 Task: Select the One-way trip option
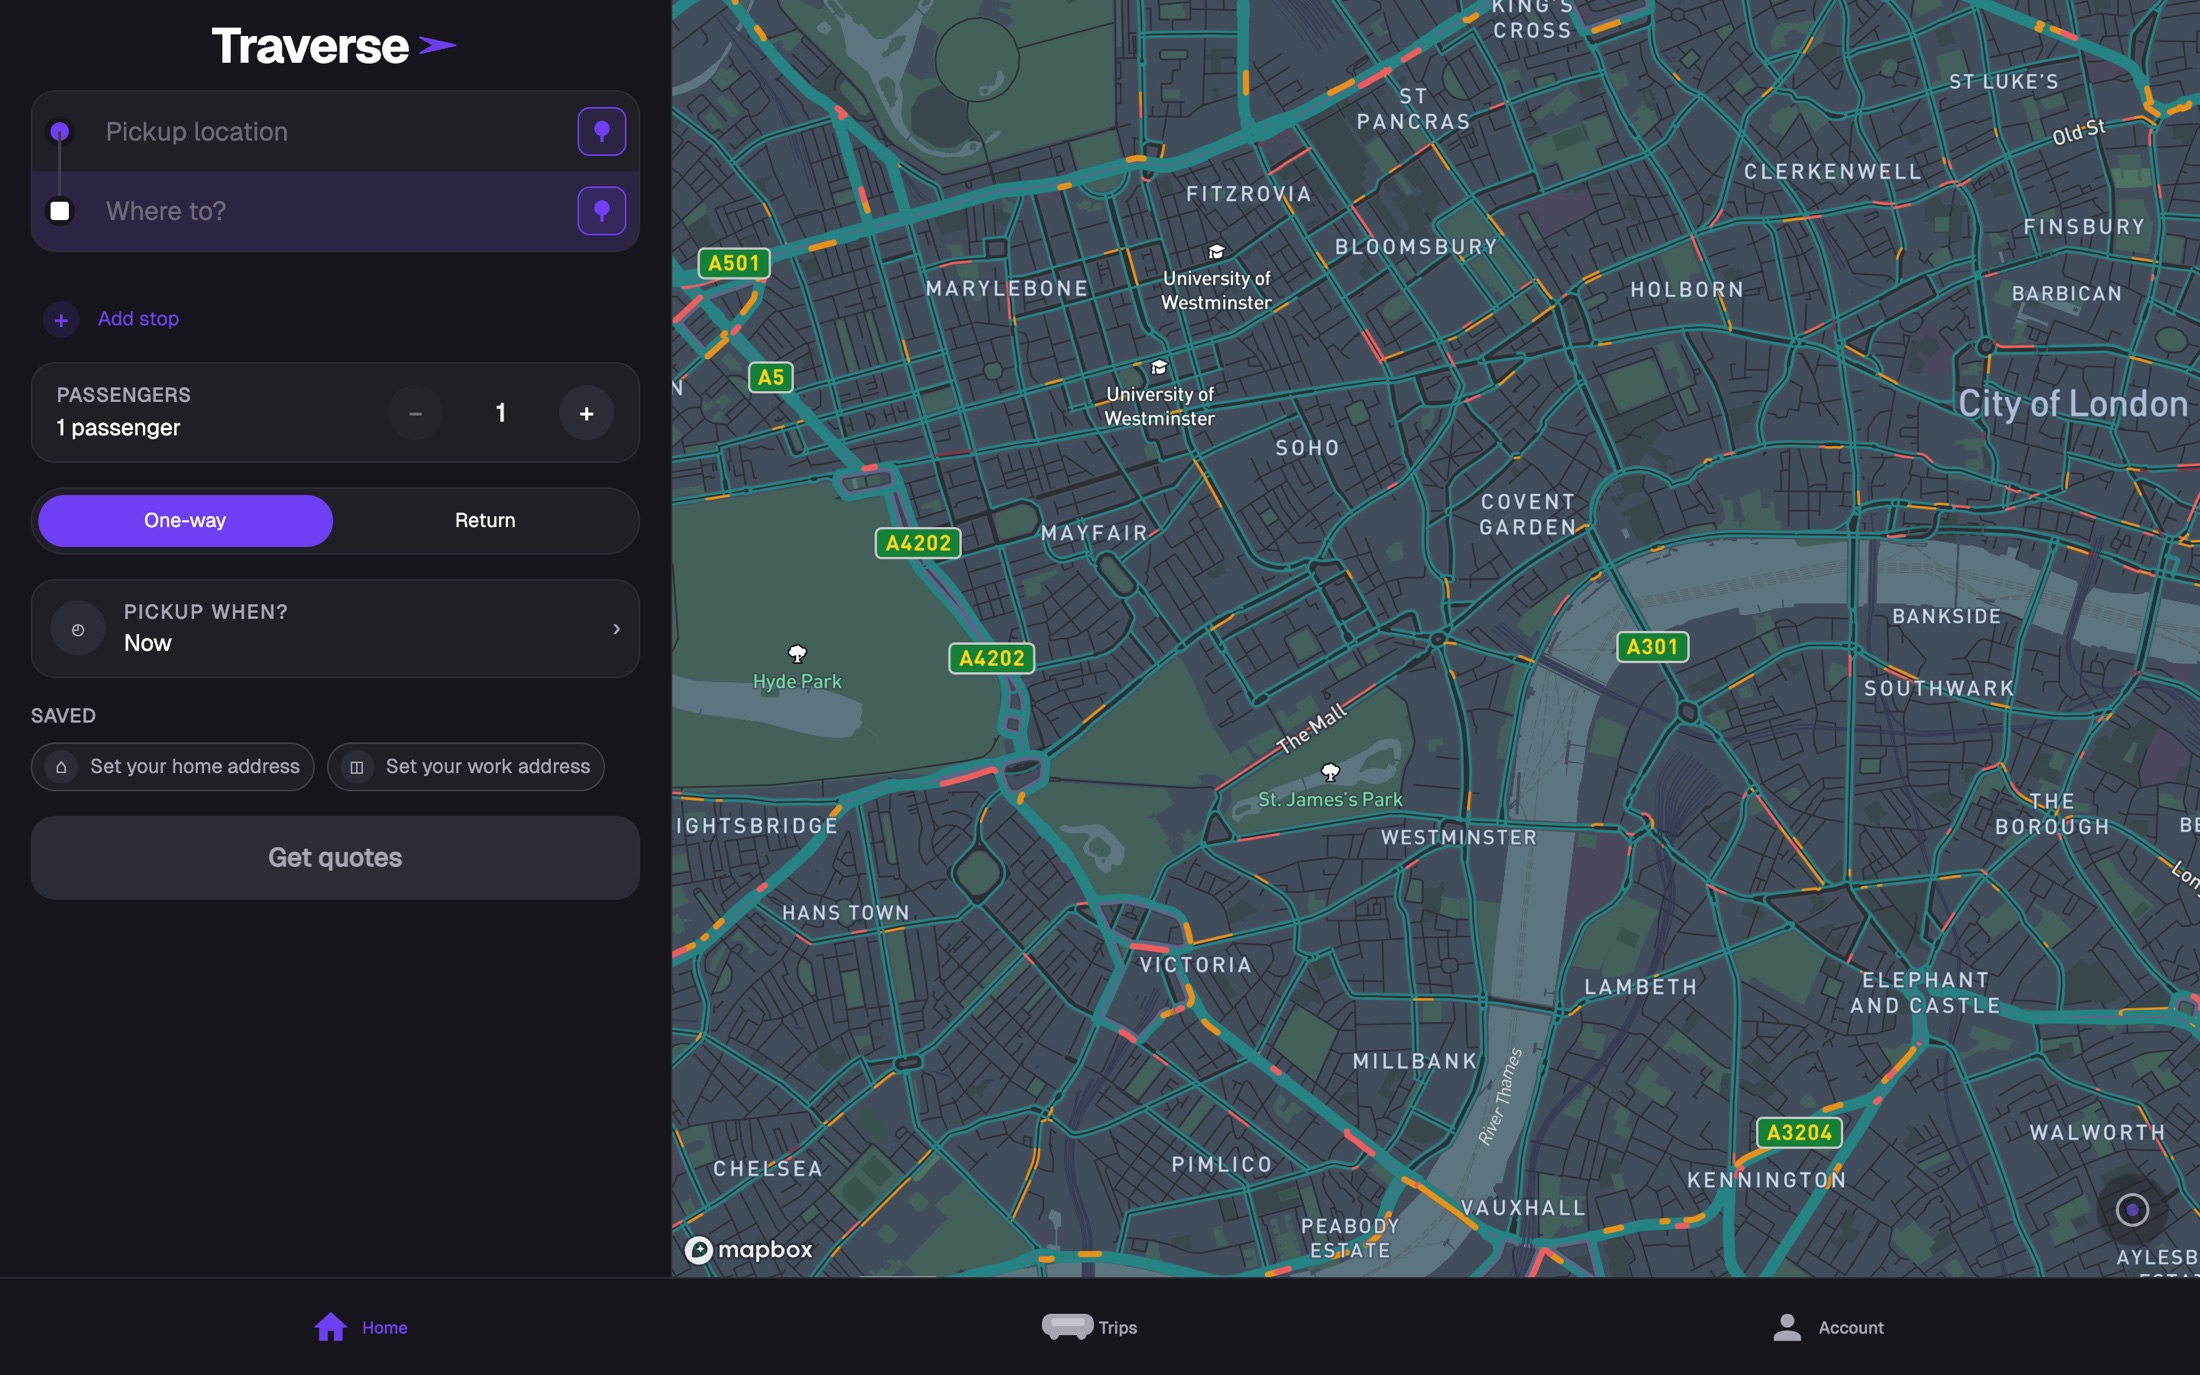click(x=185, y=520)
